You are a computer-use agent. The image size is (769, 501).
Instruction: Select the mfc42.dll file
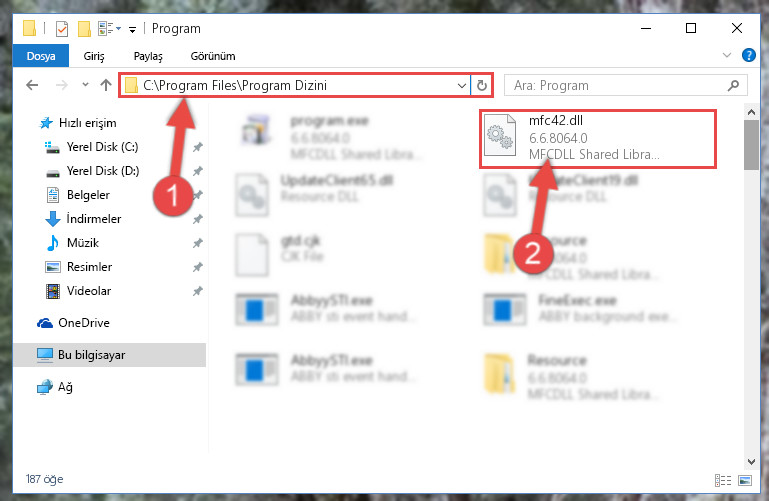pos(598,138)
